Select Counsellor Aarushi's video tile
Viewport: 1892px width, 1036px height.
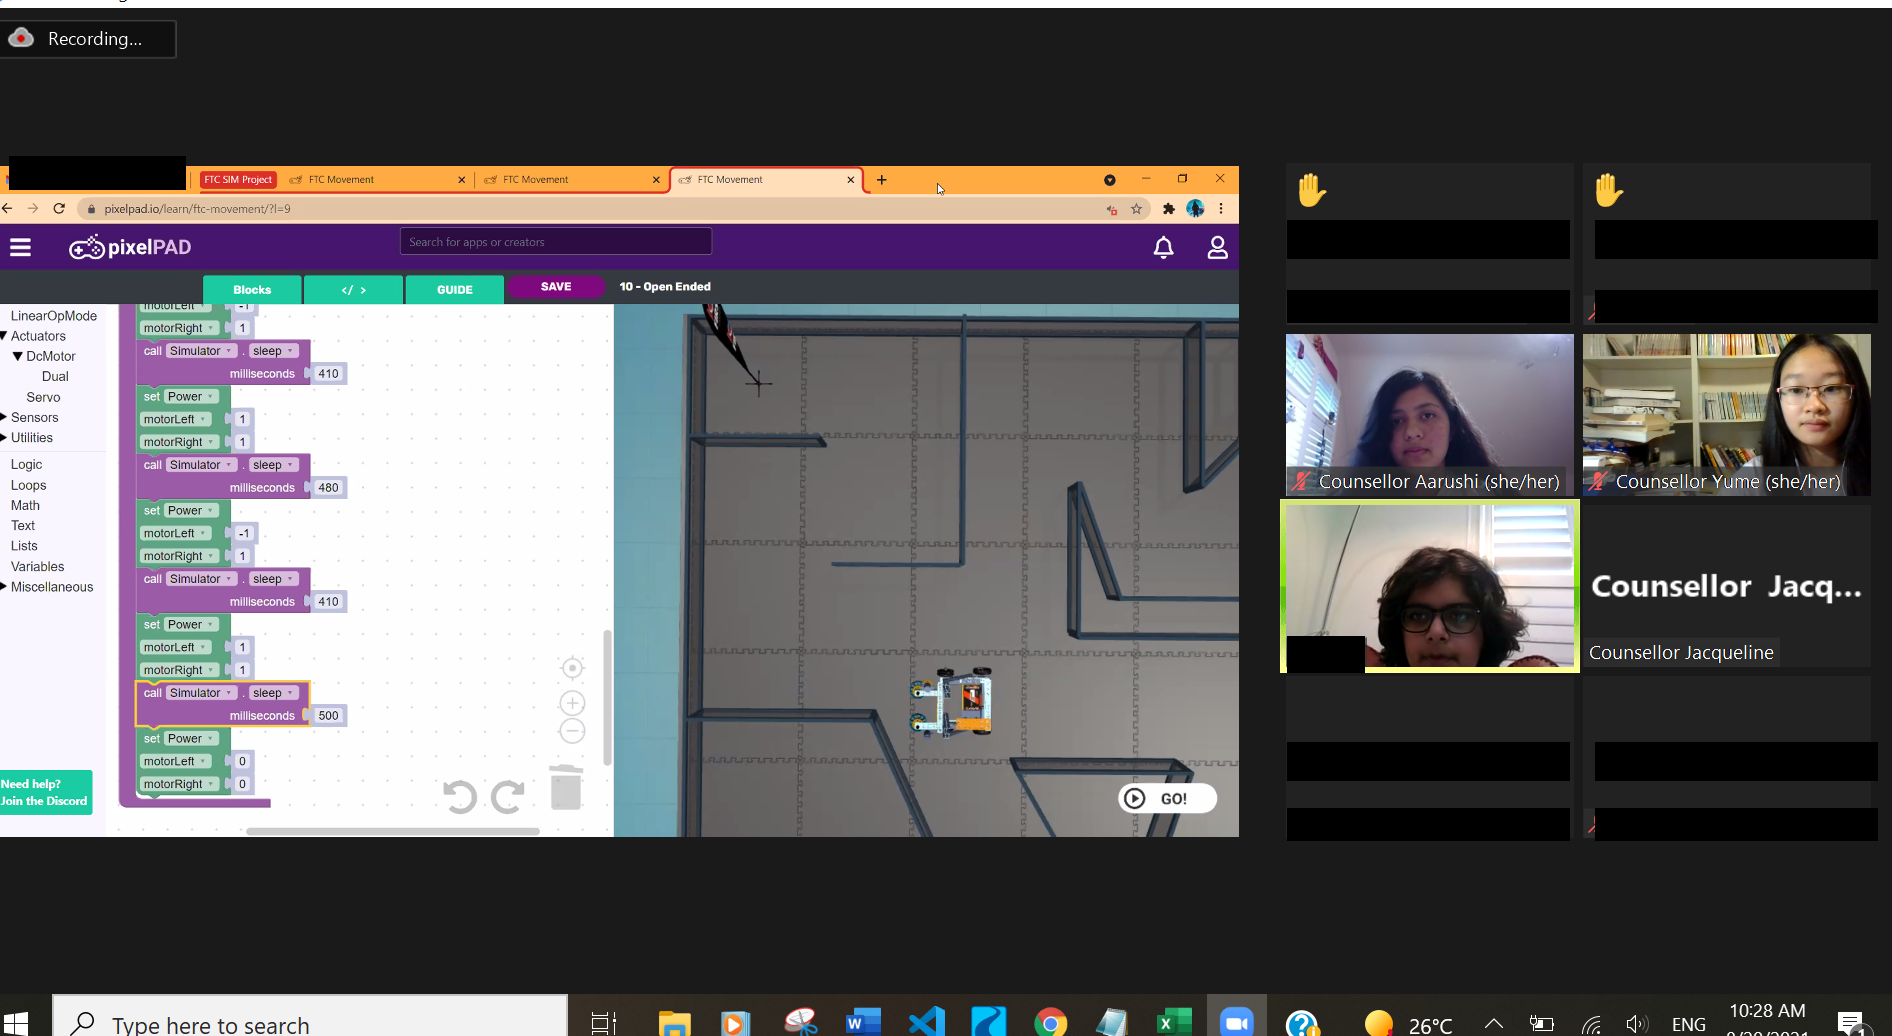coord(1429,415)
